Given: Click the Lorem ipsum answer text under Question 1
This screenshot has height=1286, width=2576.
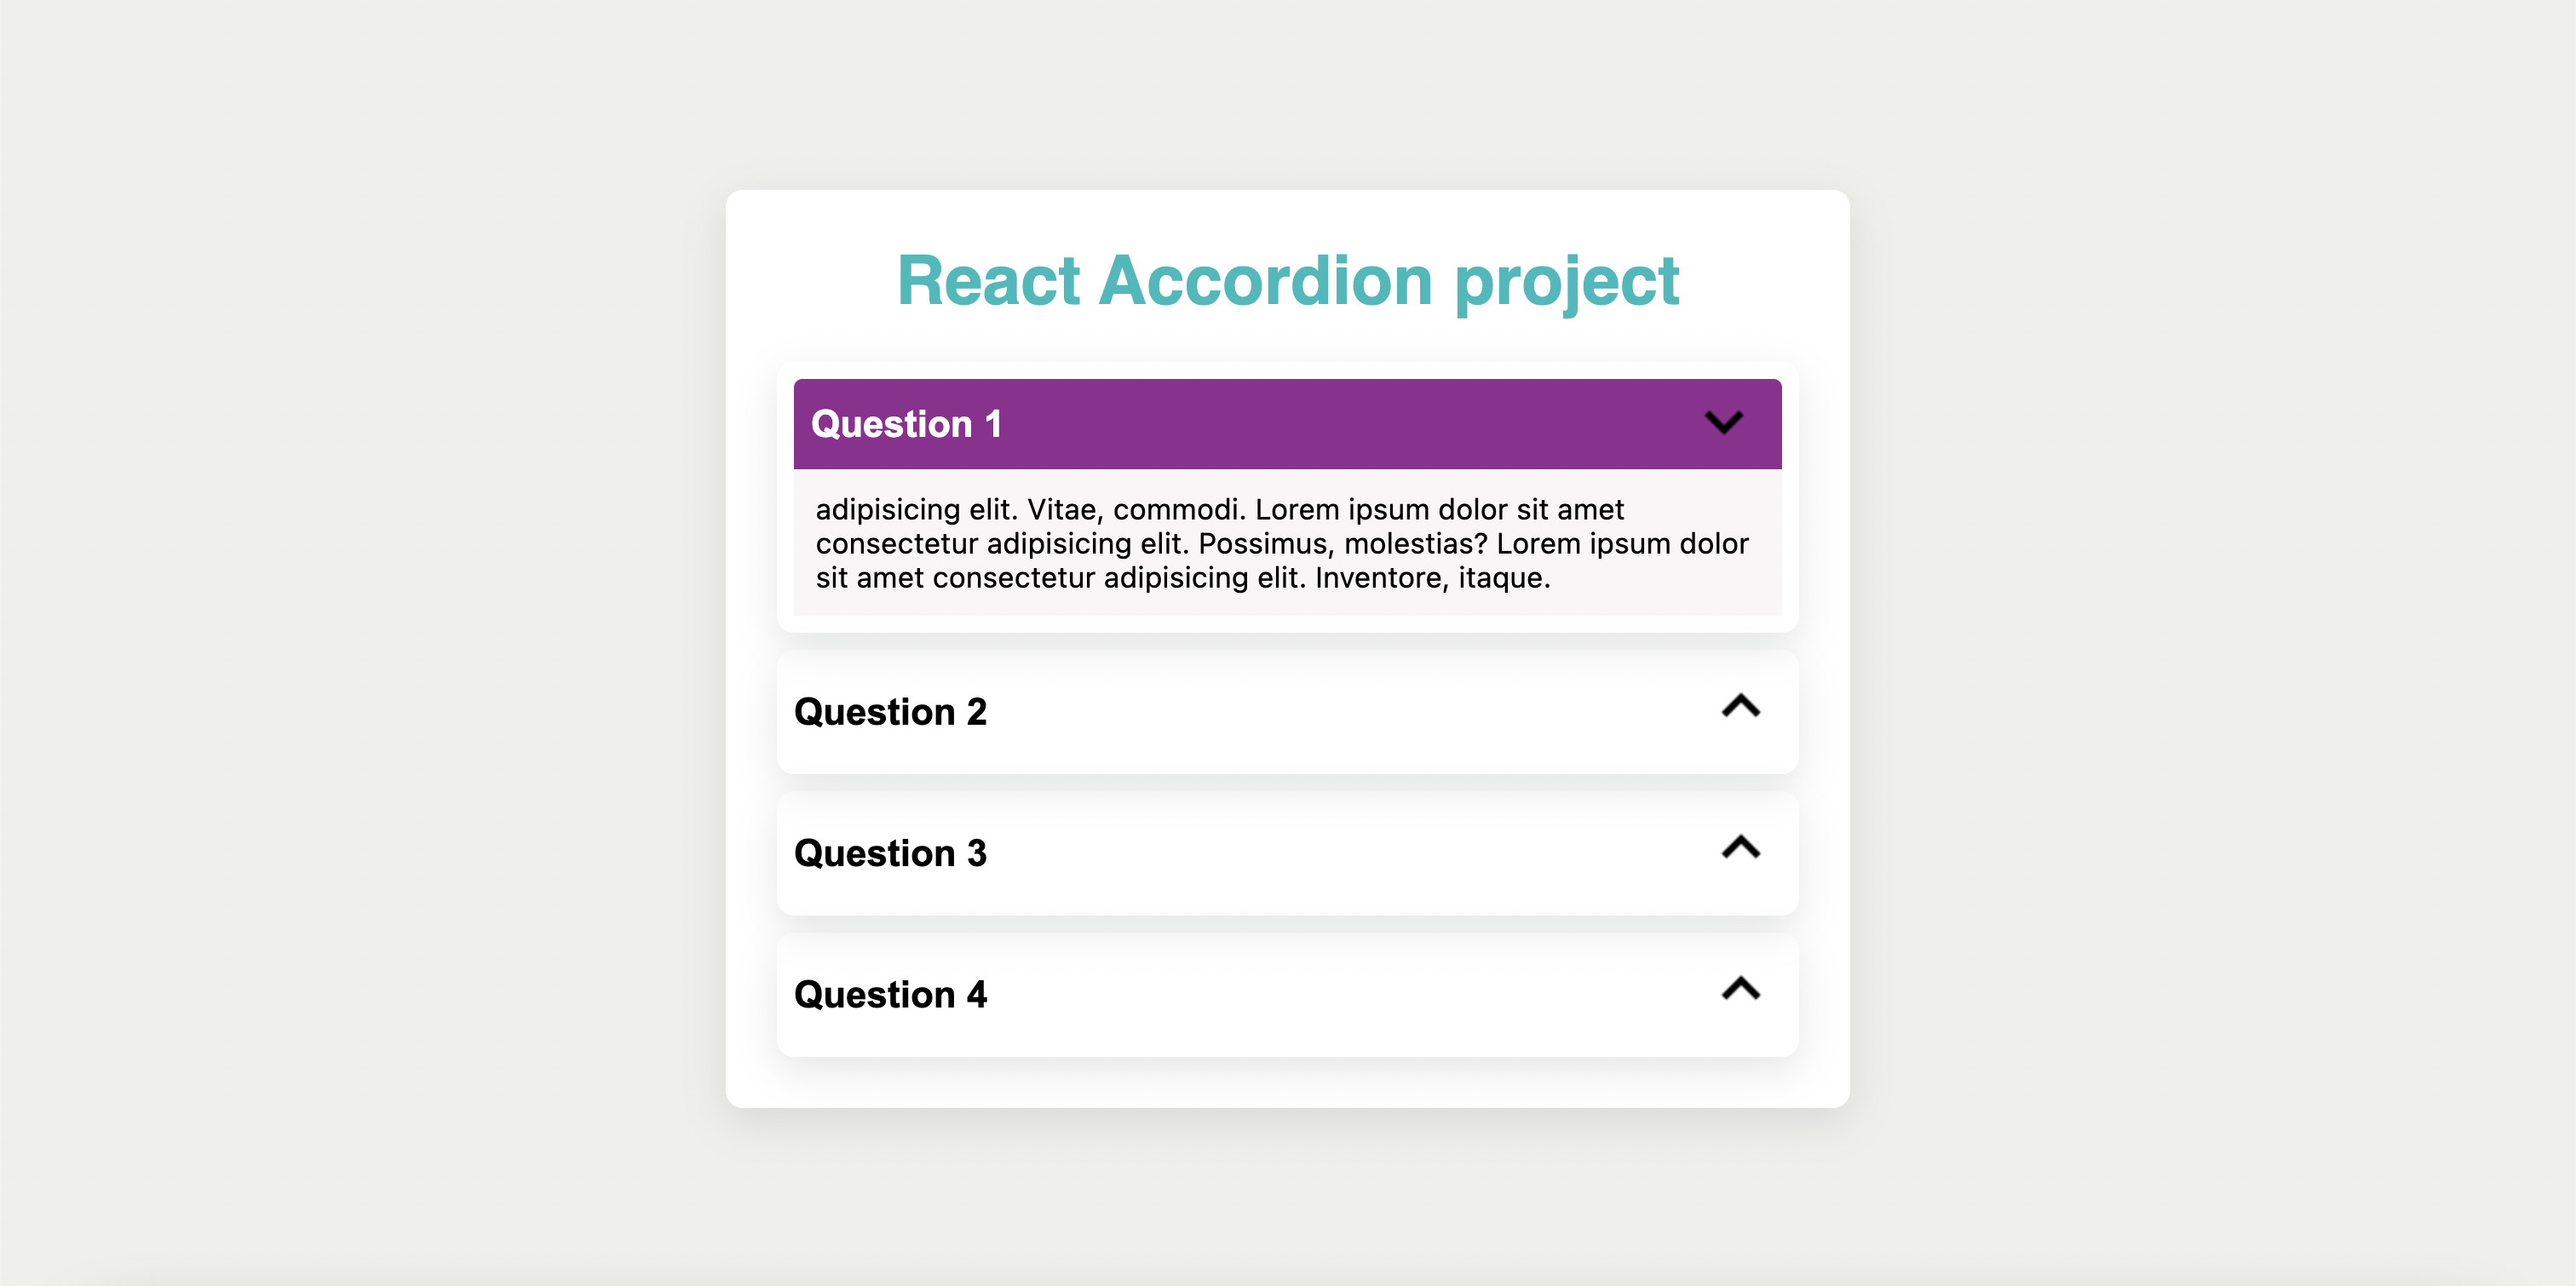Looking at the screenshot, I should (x=1282, y=543).
